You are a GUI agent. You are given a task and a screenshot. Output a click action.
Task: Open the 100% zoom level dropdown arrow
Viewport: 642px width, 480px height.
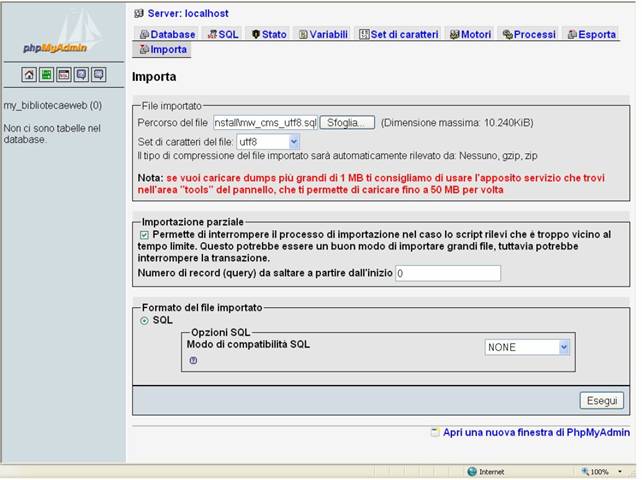pos(620,472)
